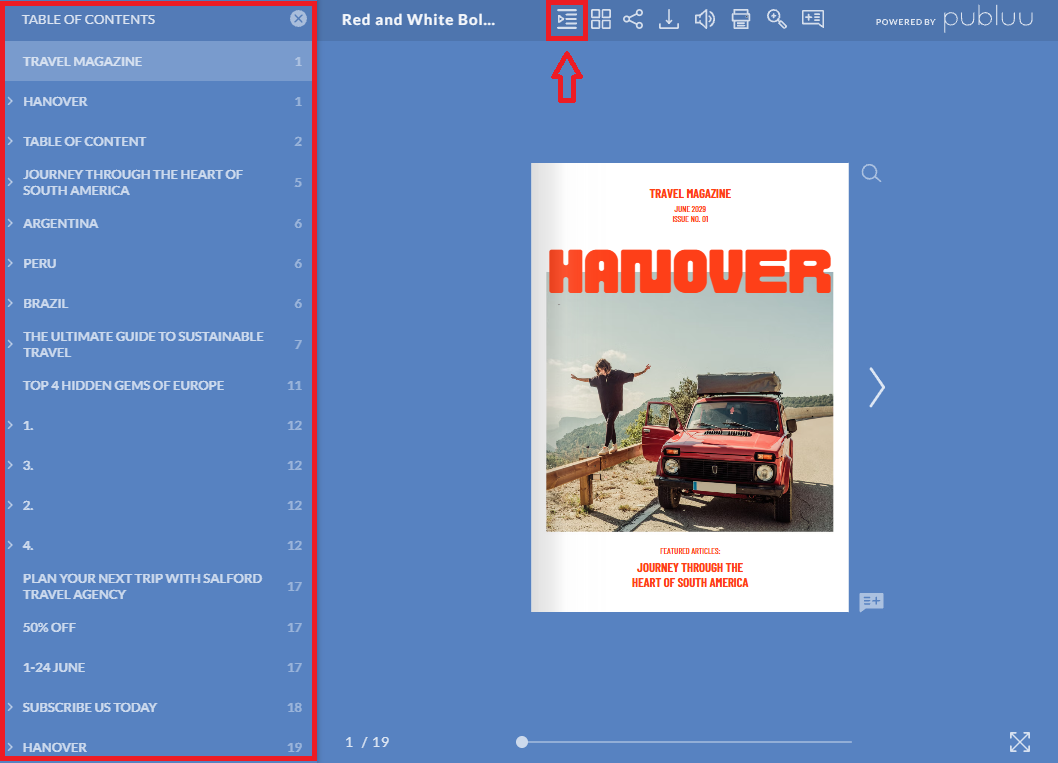This screenshot has width=1058, height=763.
Task: Expand the ARGENTINA entry
Action: pyautogui.click(x=11, y=223)
